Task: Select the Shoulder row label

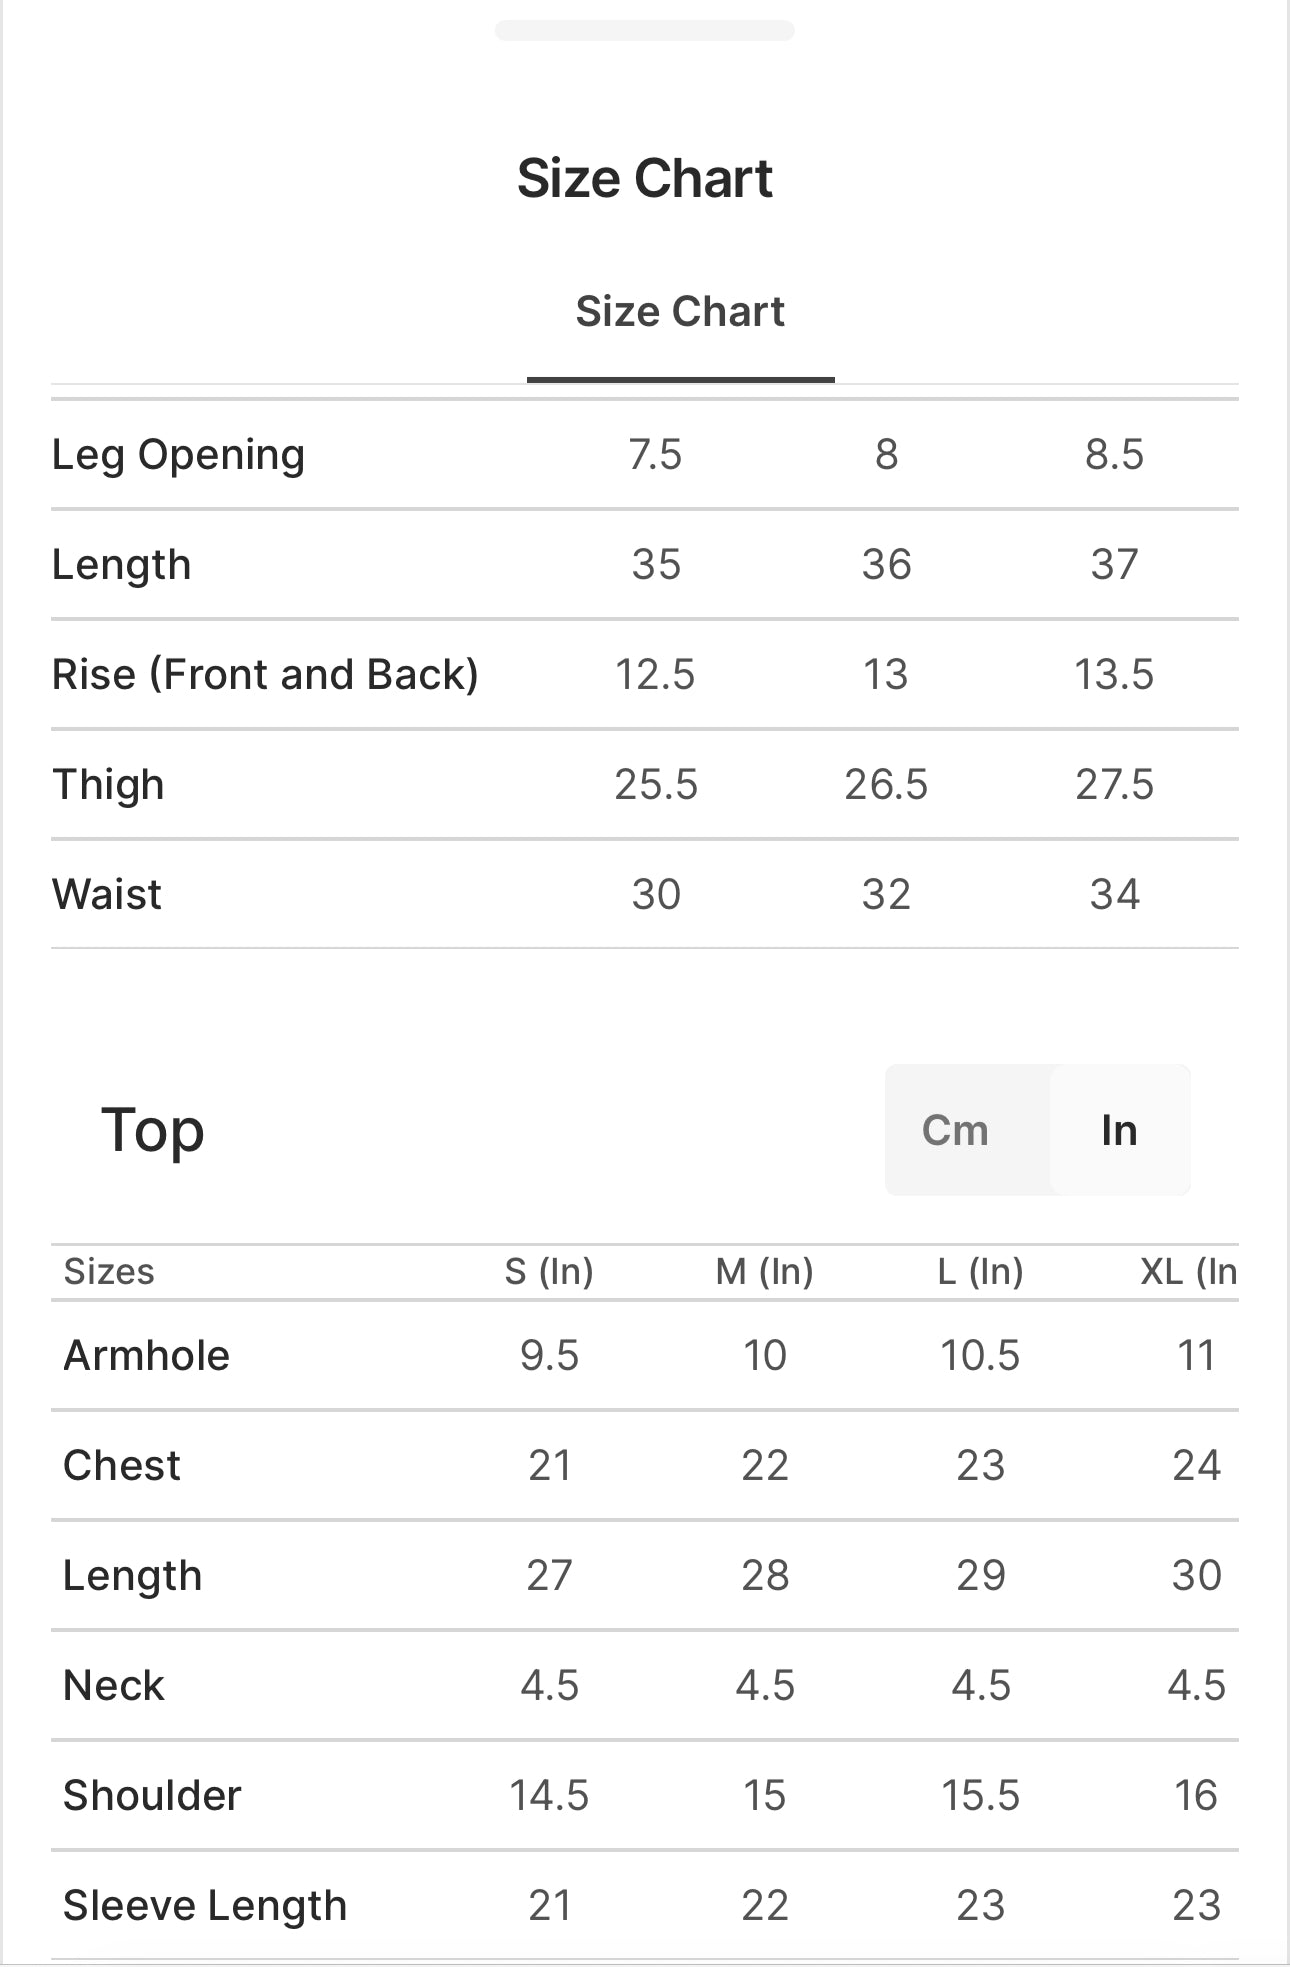Action: coord(152,1796)
